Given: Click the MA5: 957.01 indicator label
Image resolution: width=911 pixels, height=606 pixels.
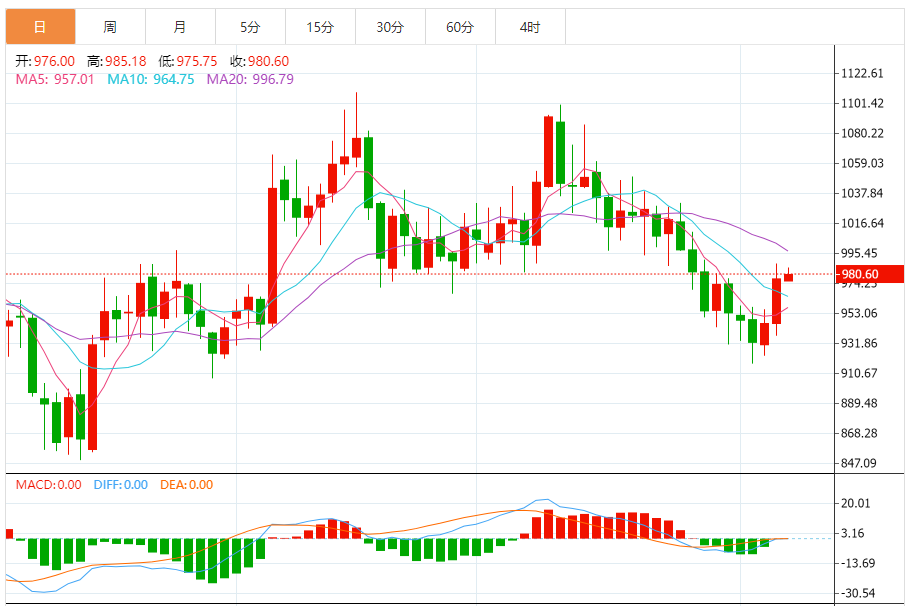Looking at the screenshot, I should (55, 79).
